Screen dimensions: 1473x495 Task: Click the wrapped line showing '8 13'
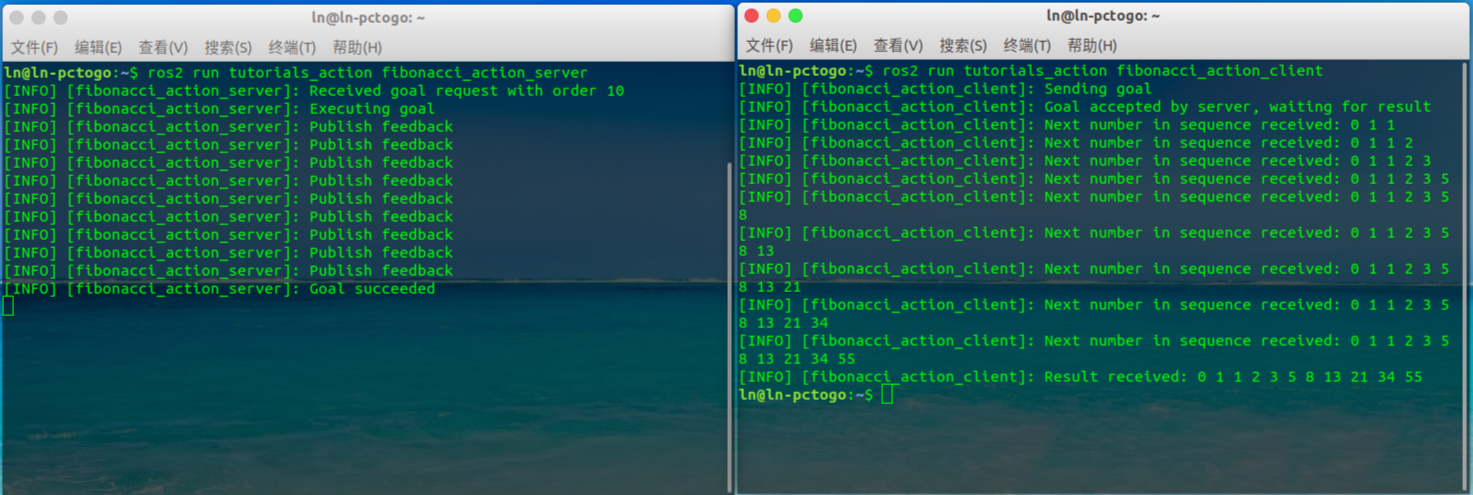[x=756, y=251]
